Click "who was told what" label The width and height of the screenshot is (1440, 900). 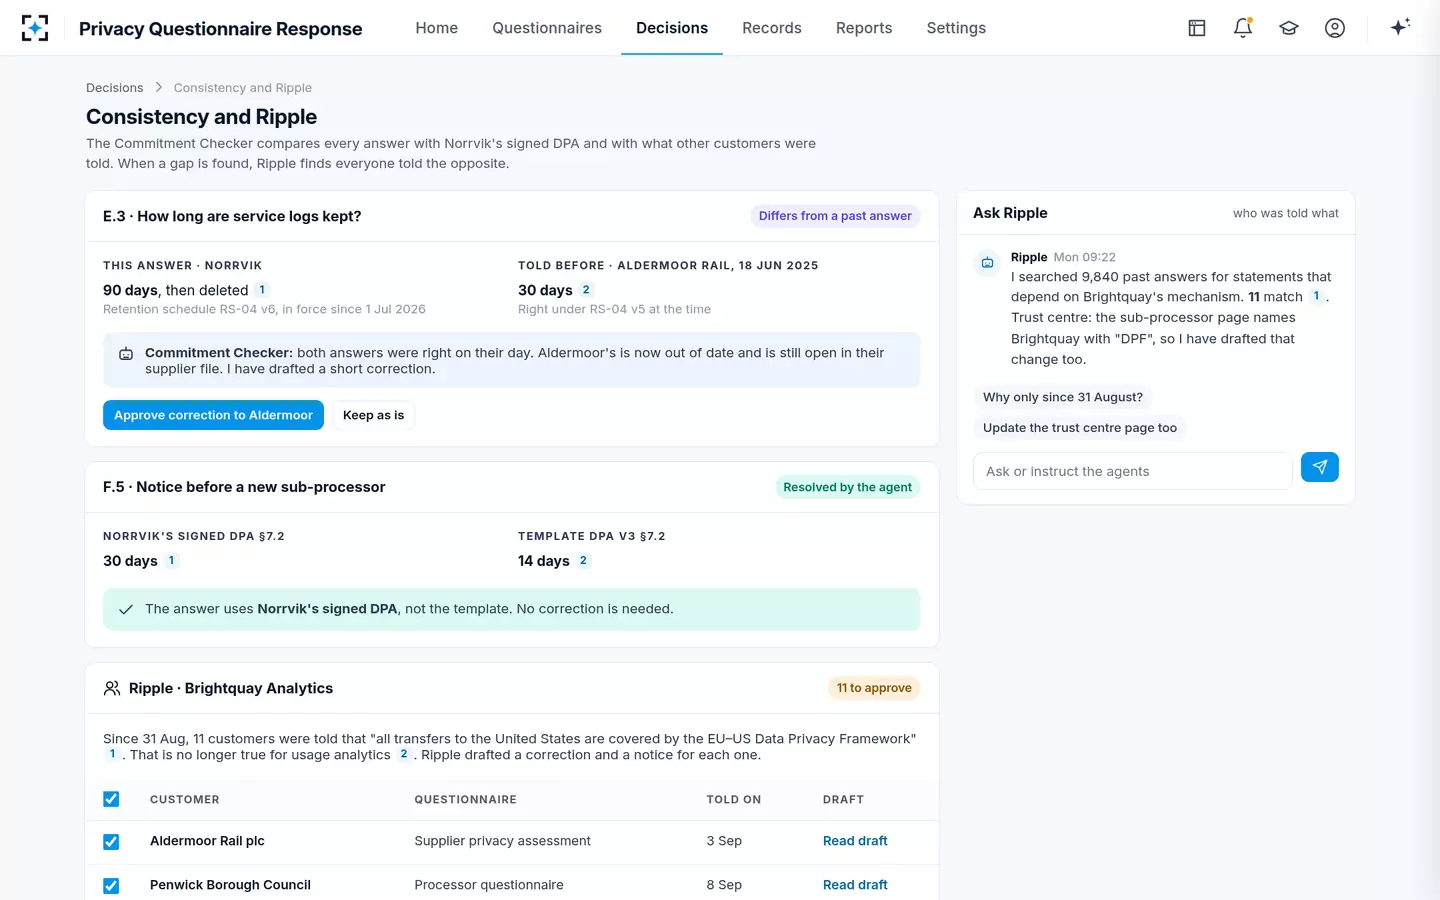coord(1285,213)
